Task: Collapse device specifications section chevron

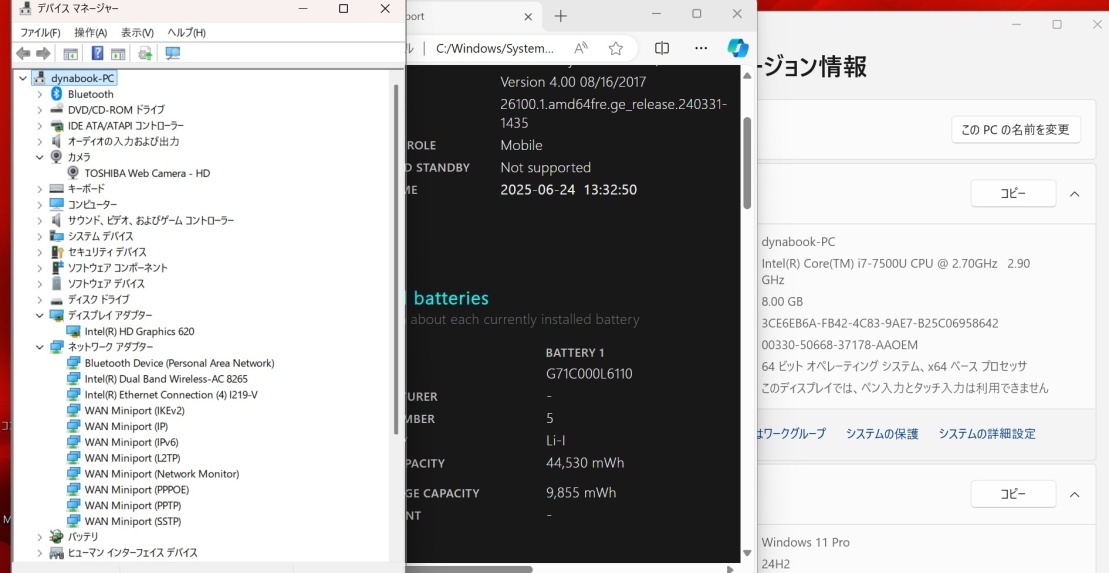Action: coord(1074,194)
